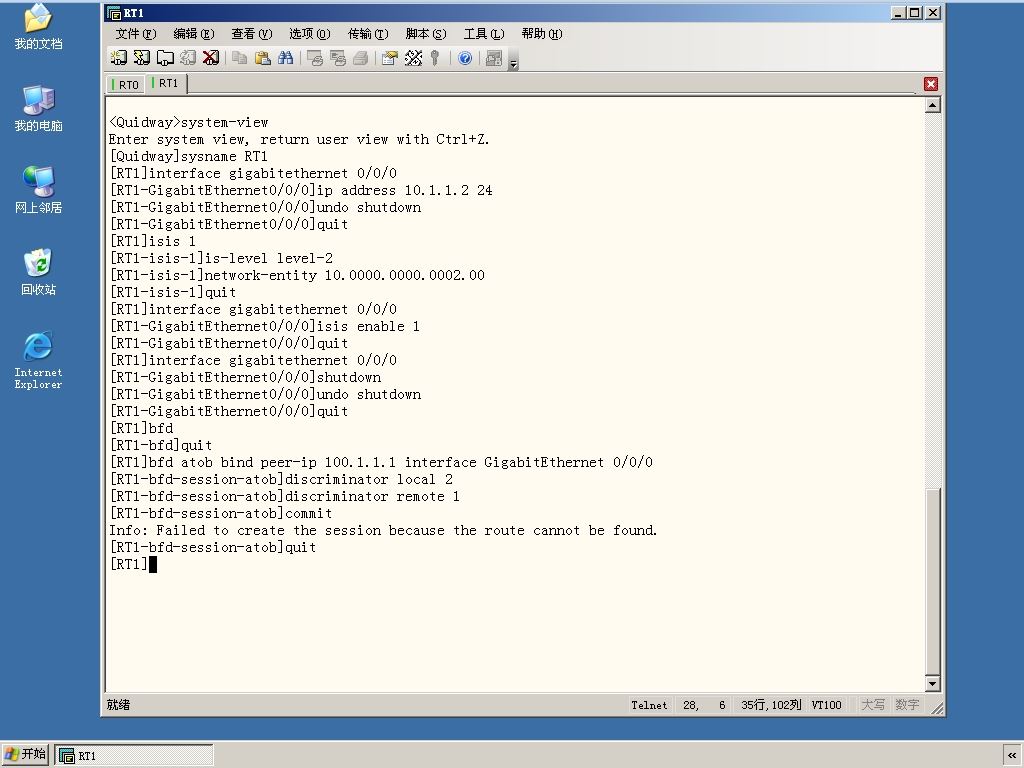Launch Internet Explorer from the desktop
The height and width of the screenshot is (768, 1024).
point(39,360)
